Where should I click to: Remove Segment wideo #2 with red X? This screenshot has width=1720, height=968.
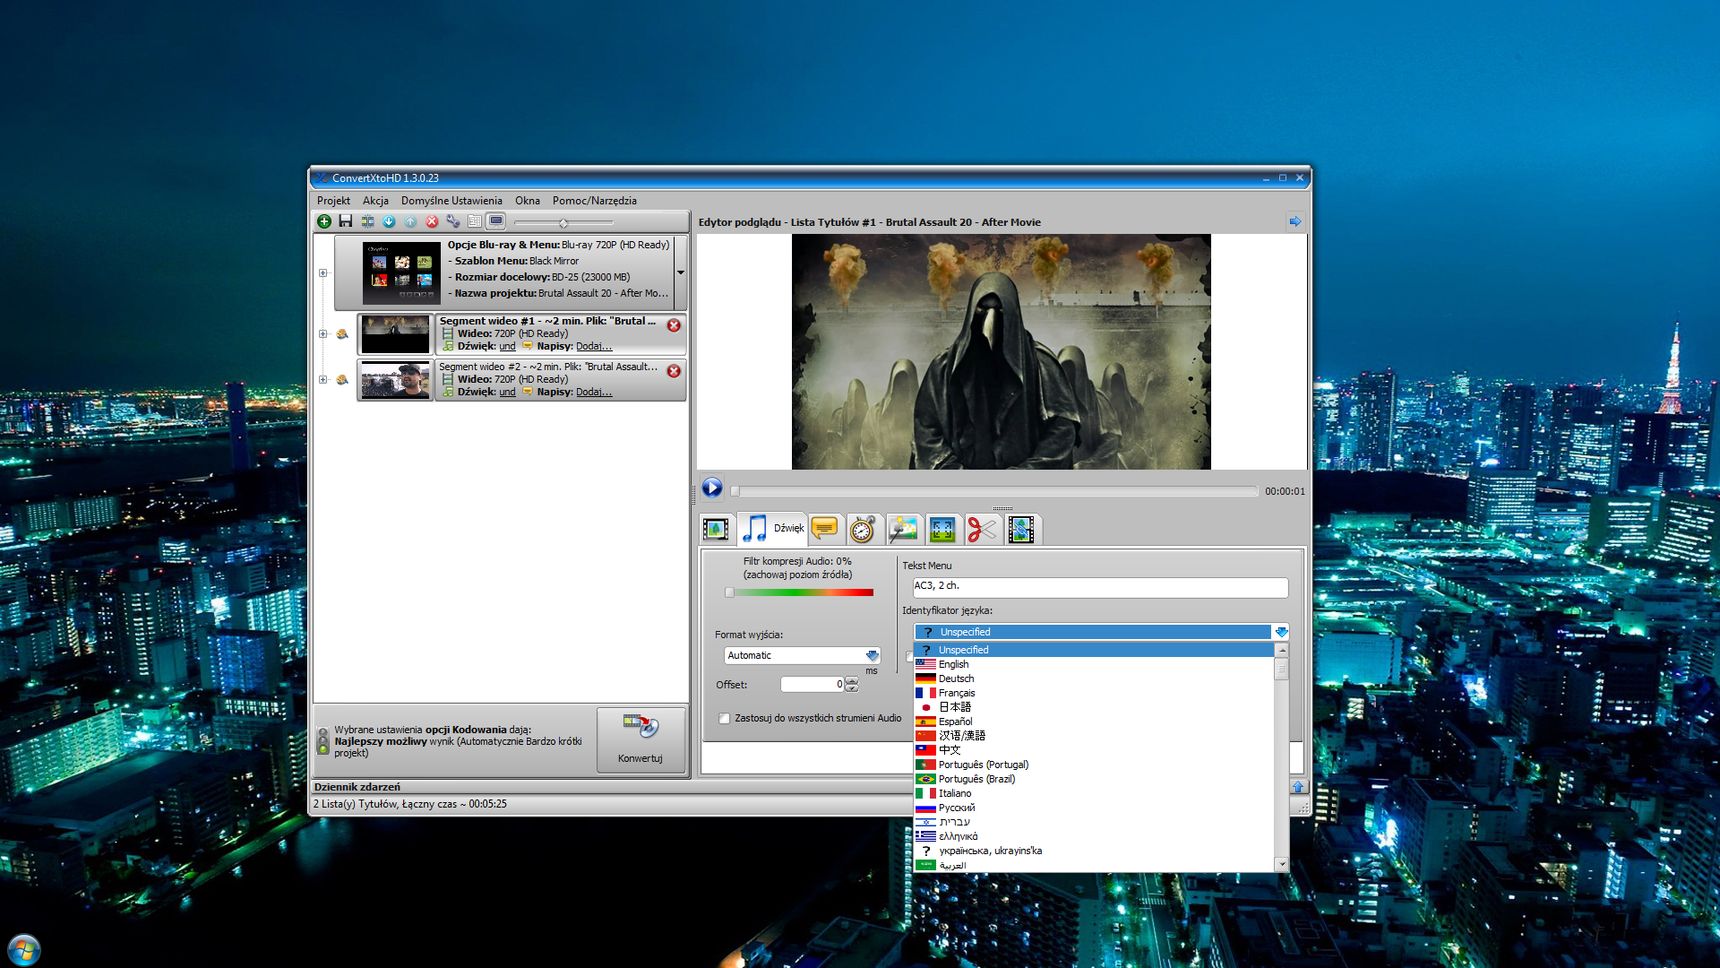coord(674,371)
